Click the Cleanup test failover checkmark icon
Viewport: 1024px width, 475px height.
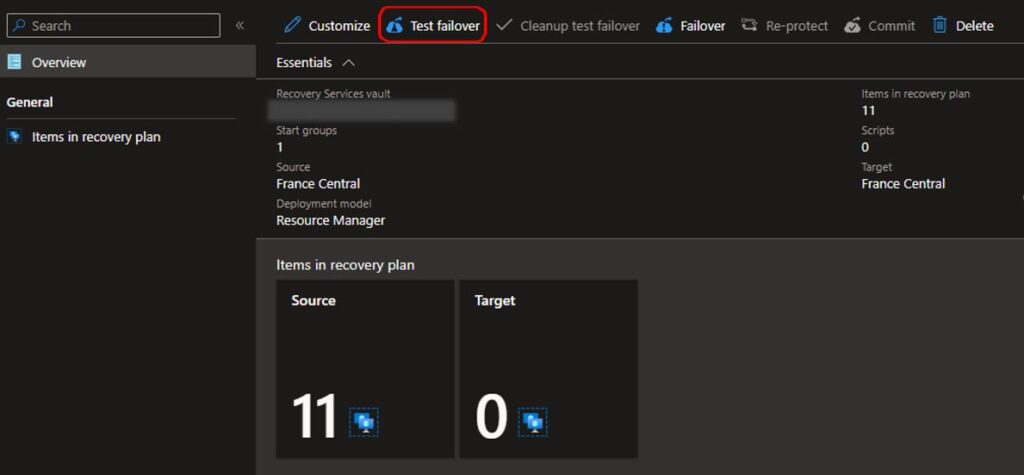[504, 25]
